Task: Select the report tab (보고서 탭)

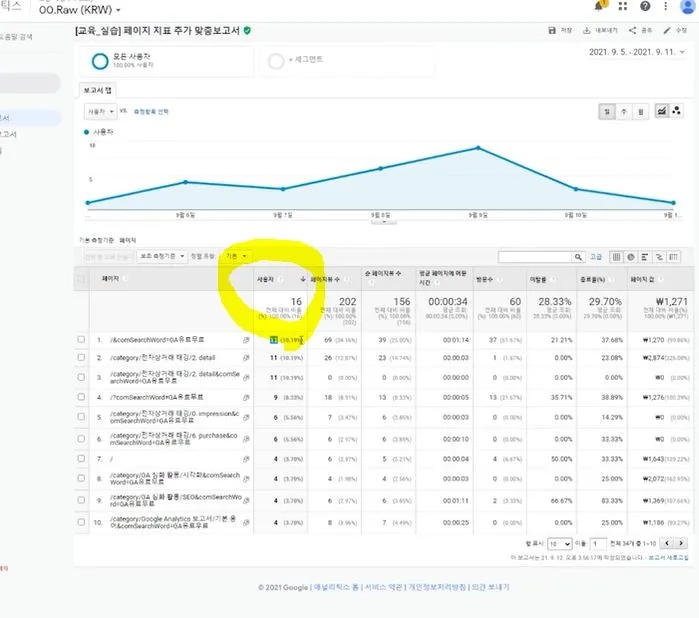Action: 98,91
